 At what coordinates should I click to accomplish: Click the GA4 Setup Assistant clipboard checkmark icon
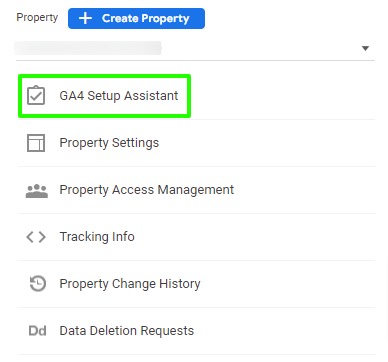coord(36,96)
